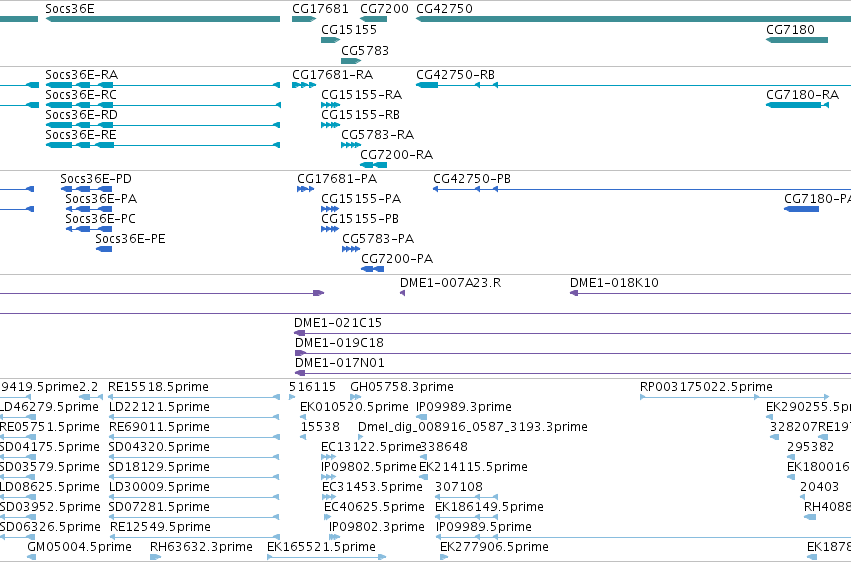Click the CG17681 gene label
The height and width of the screenshot is (562, 851).
click(320, 9)
